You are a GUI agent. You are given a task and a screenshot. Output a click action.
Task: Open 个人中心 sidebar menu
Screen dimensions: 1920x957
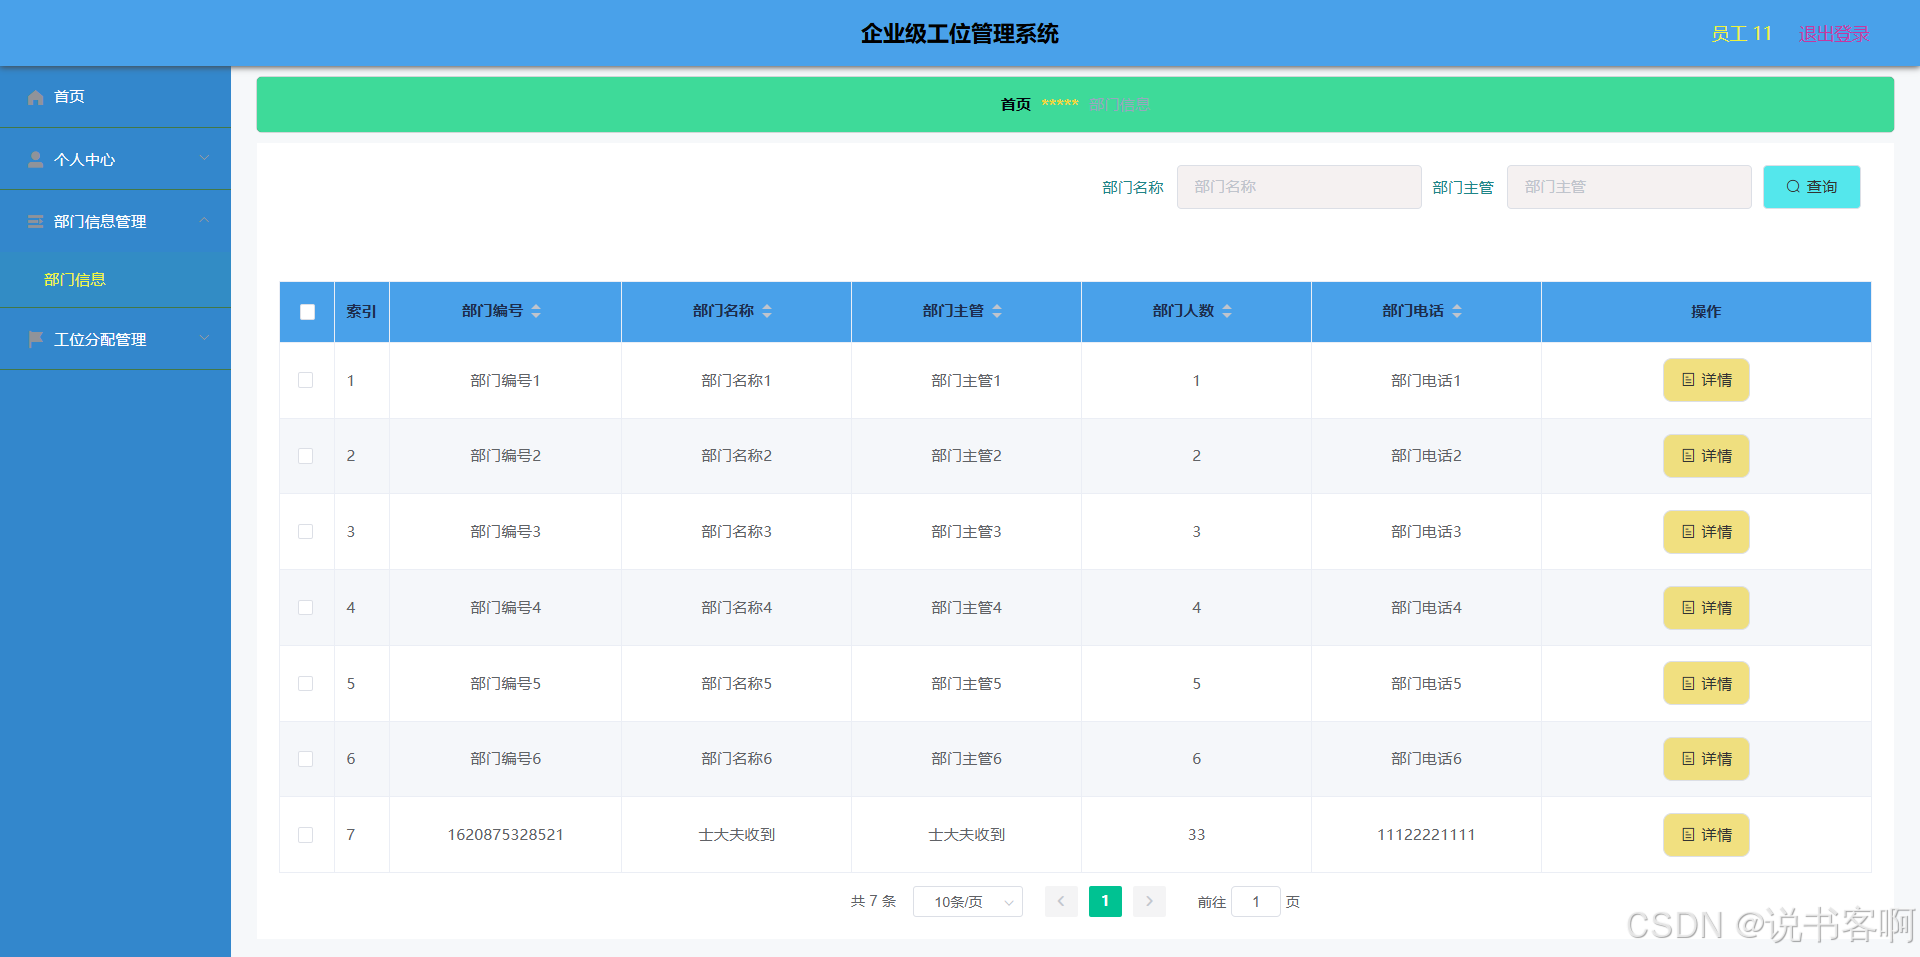[x=115, y=159]
